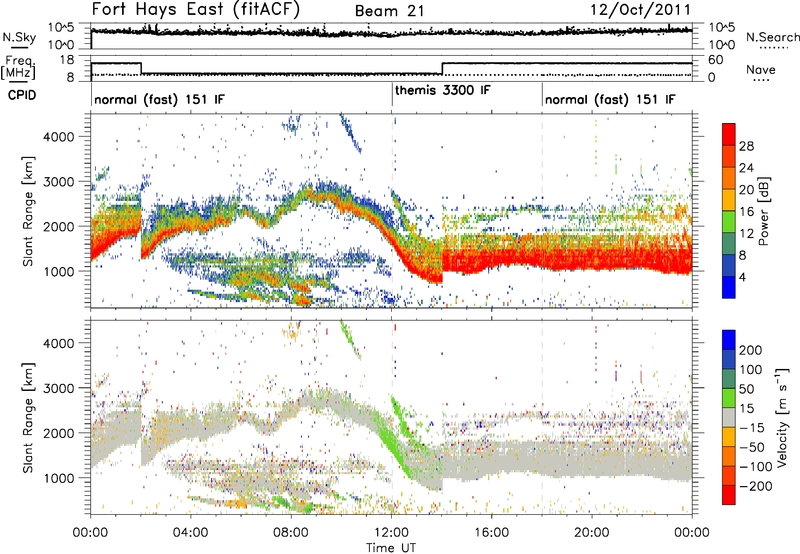Image resolution: width=800 pixels, height=554 pixels.
Task: Click the 'Beam 21' label
Action: click(389, 11)
